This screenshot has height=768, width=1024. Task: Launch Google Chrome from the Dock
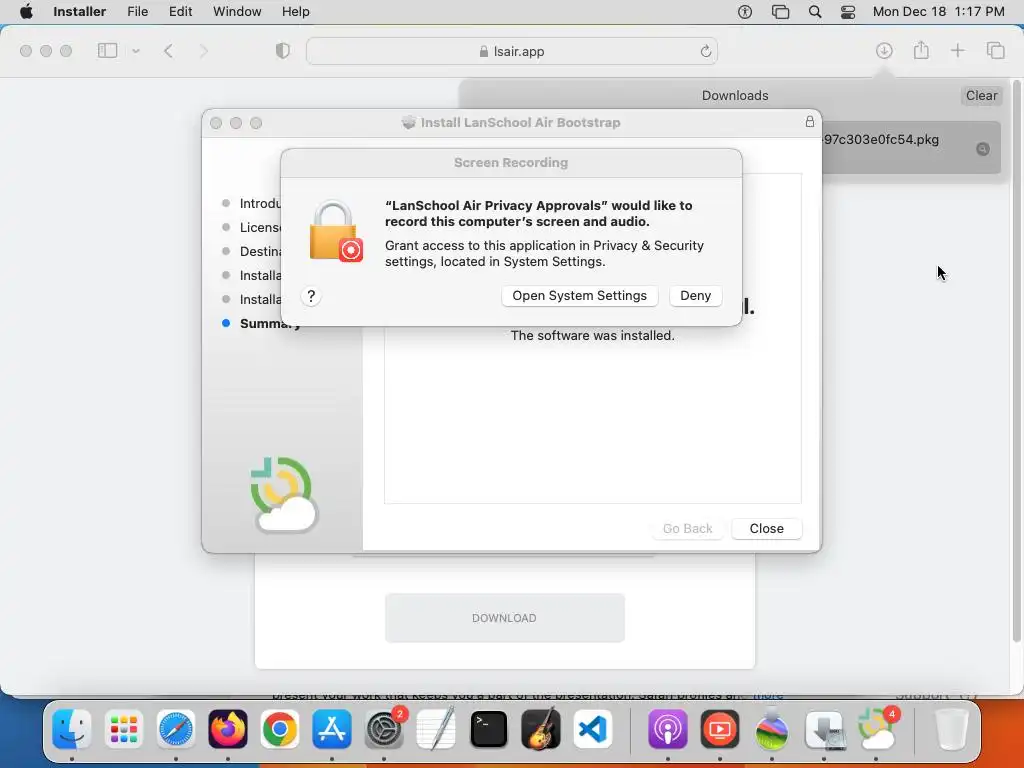pyautogui.click(x=280, y=729)
